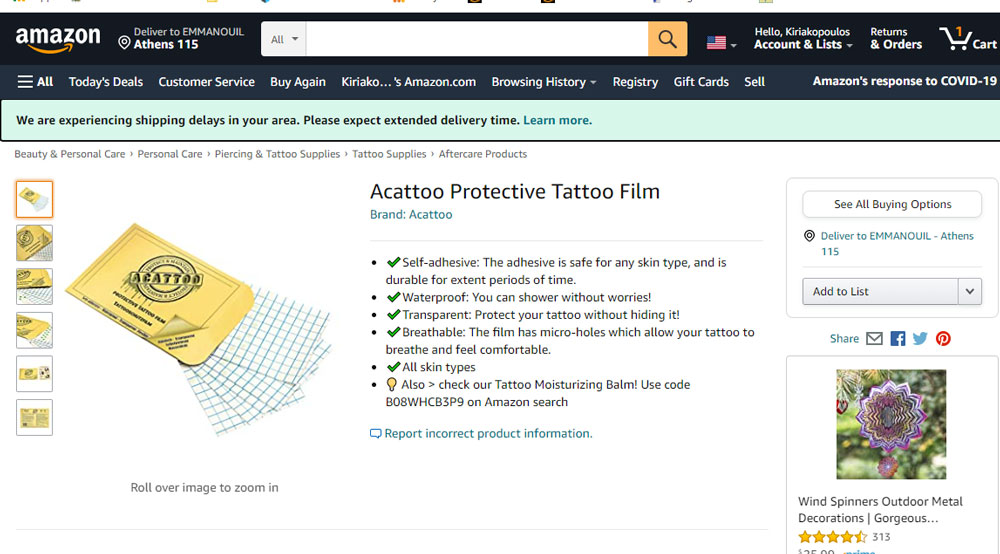Image resolution: width=1000 pixels, height=554 pixels.
Task: Click in the Amazon search field
Action: 477,40
